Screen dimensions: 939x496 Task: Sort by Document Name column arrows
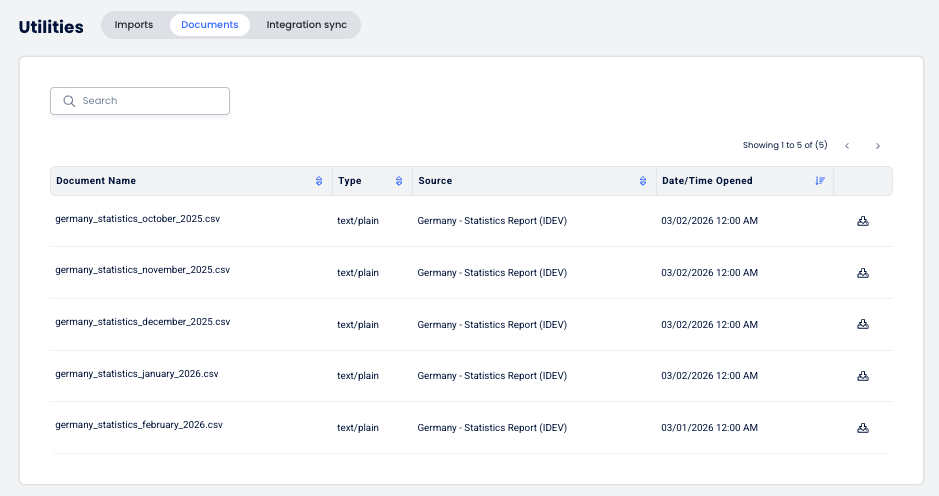click(x=319, y=181)
